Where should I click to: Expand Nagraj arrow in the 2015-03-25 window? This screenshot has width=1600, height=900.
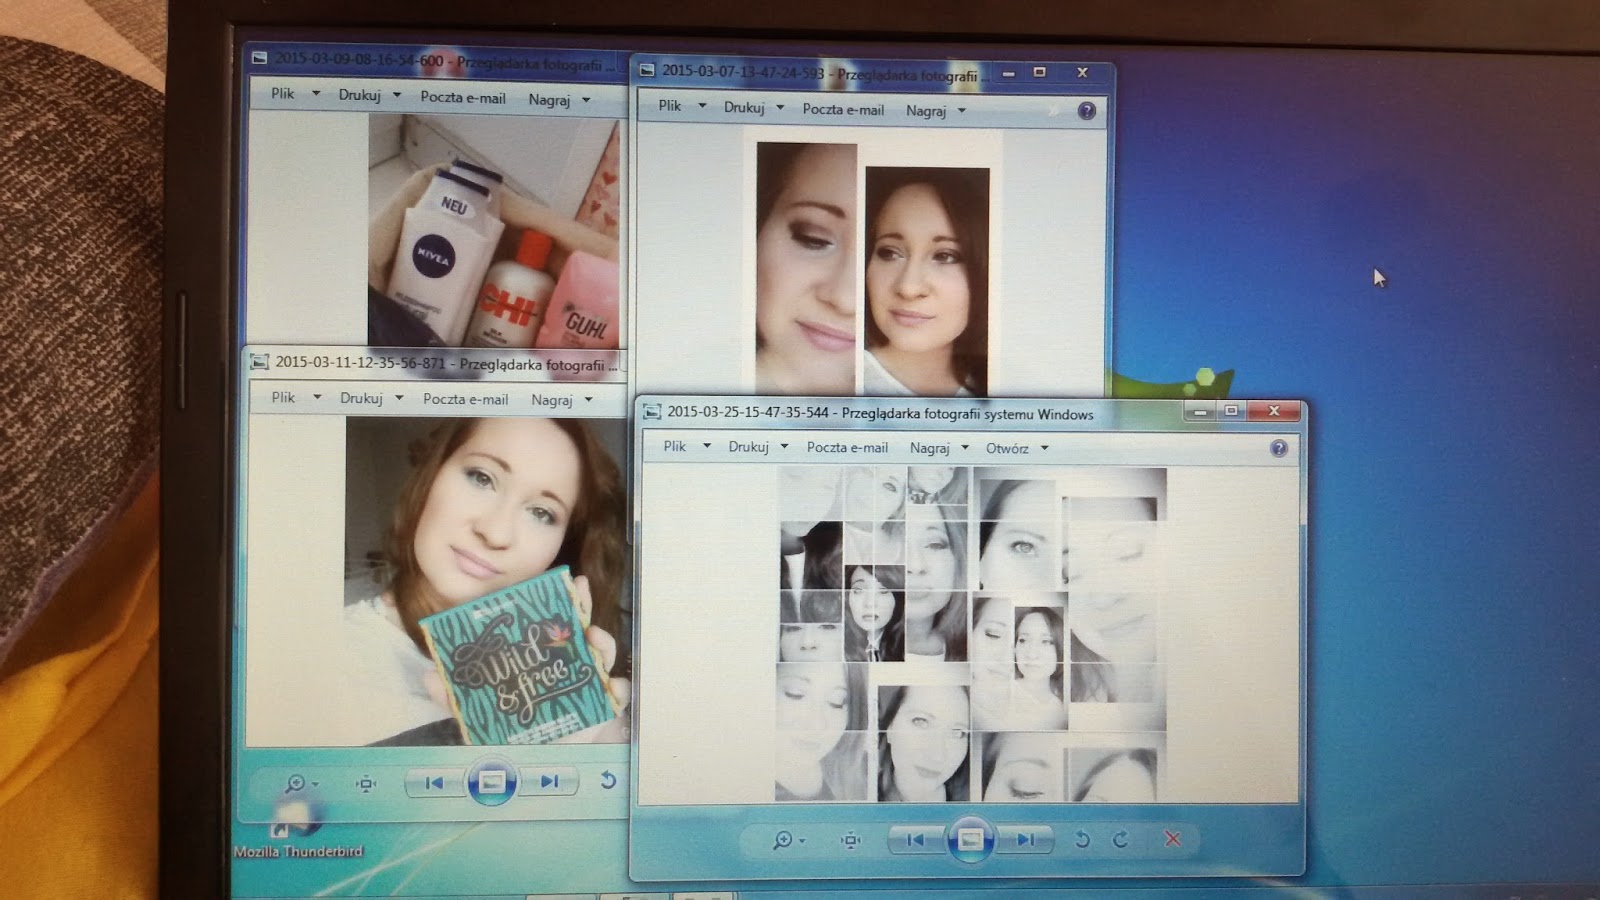(965, 448)
